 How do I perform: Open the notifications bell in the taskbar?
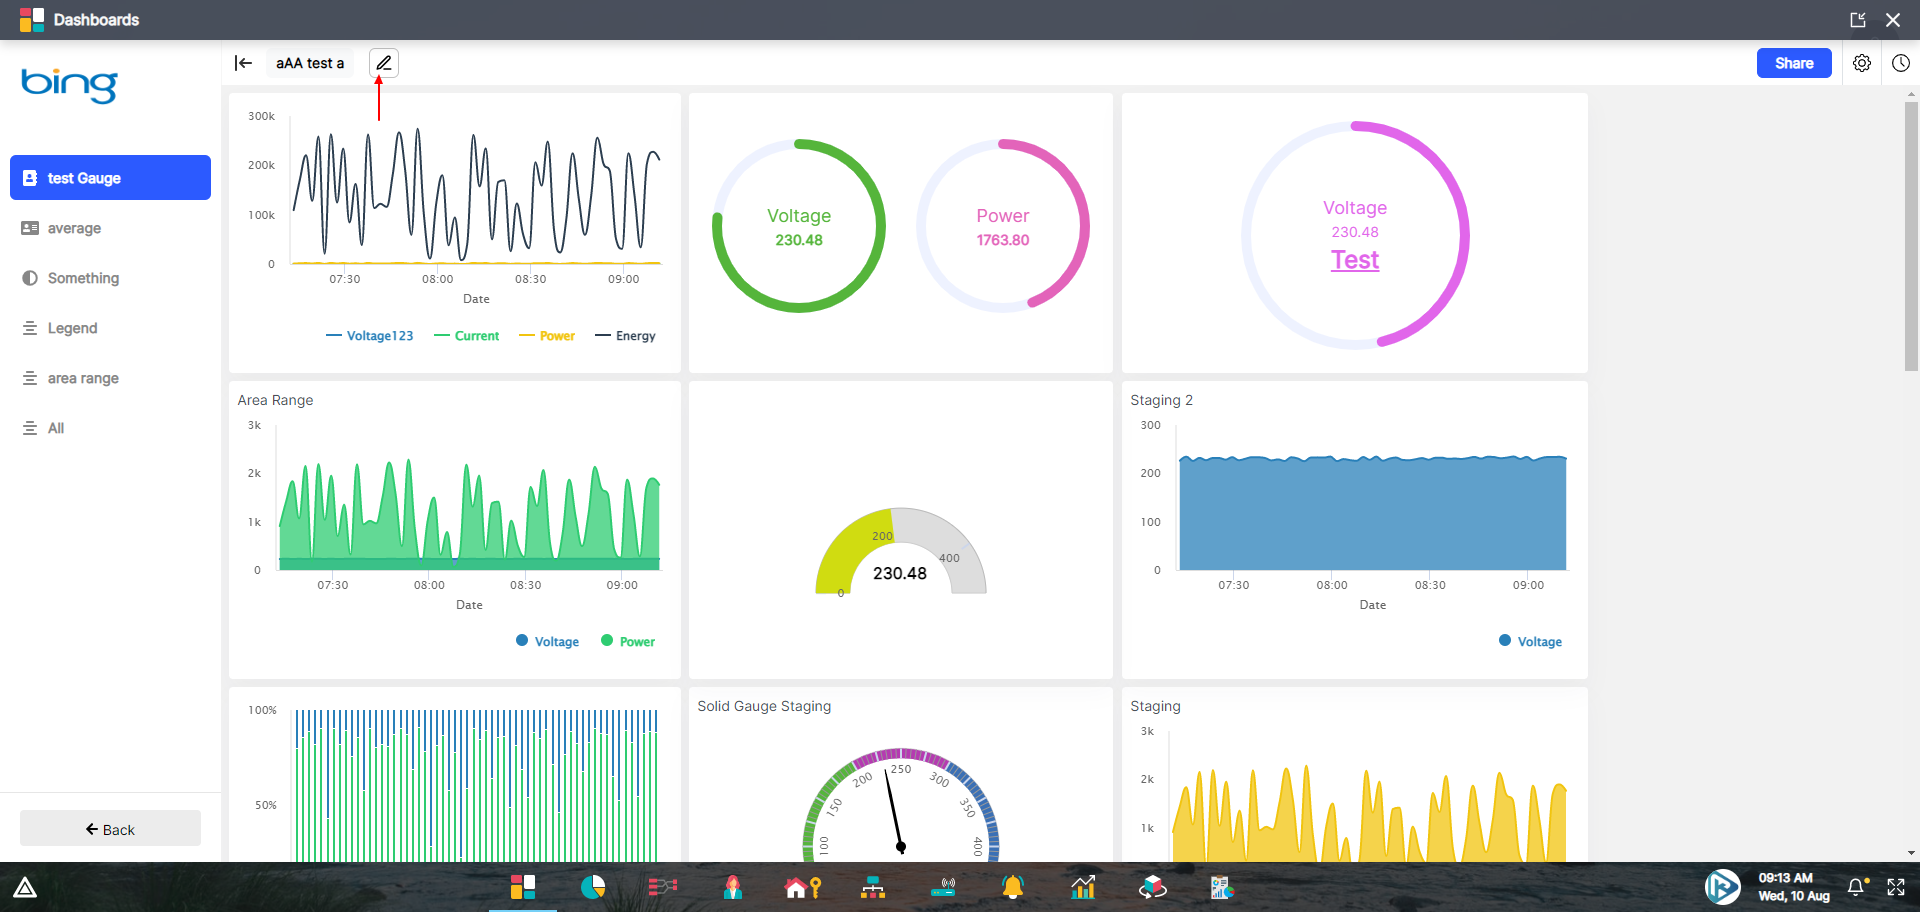[1013, 887]
